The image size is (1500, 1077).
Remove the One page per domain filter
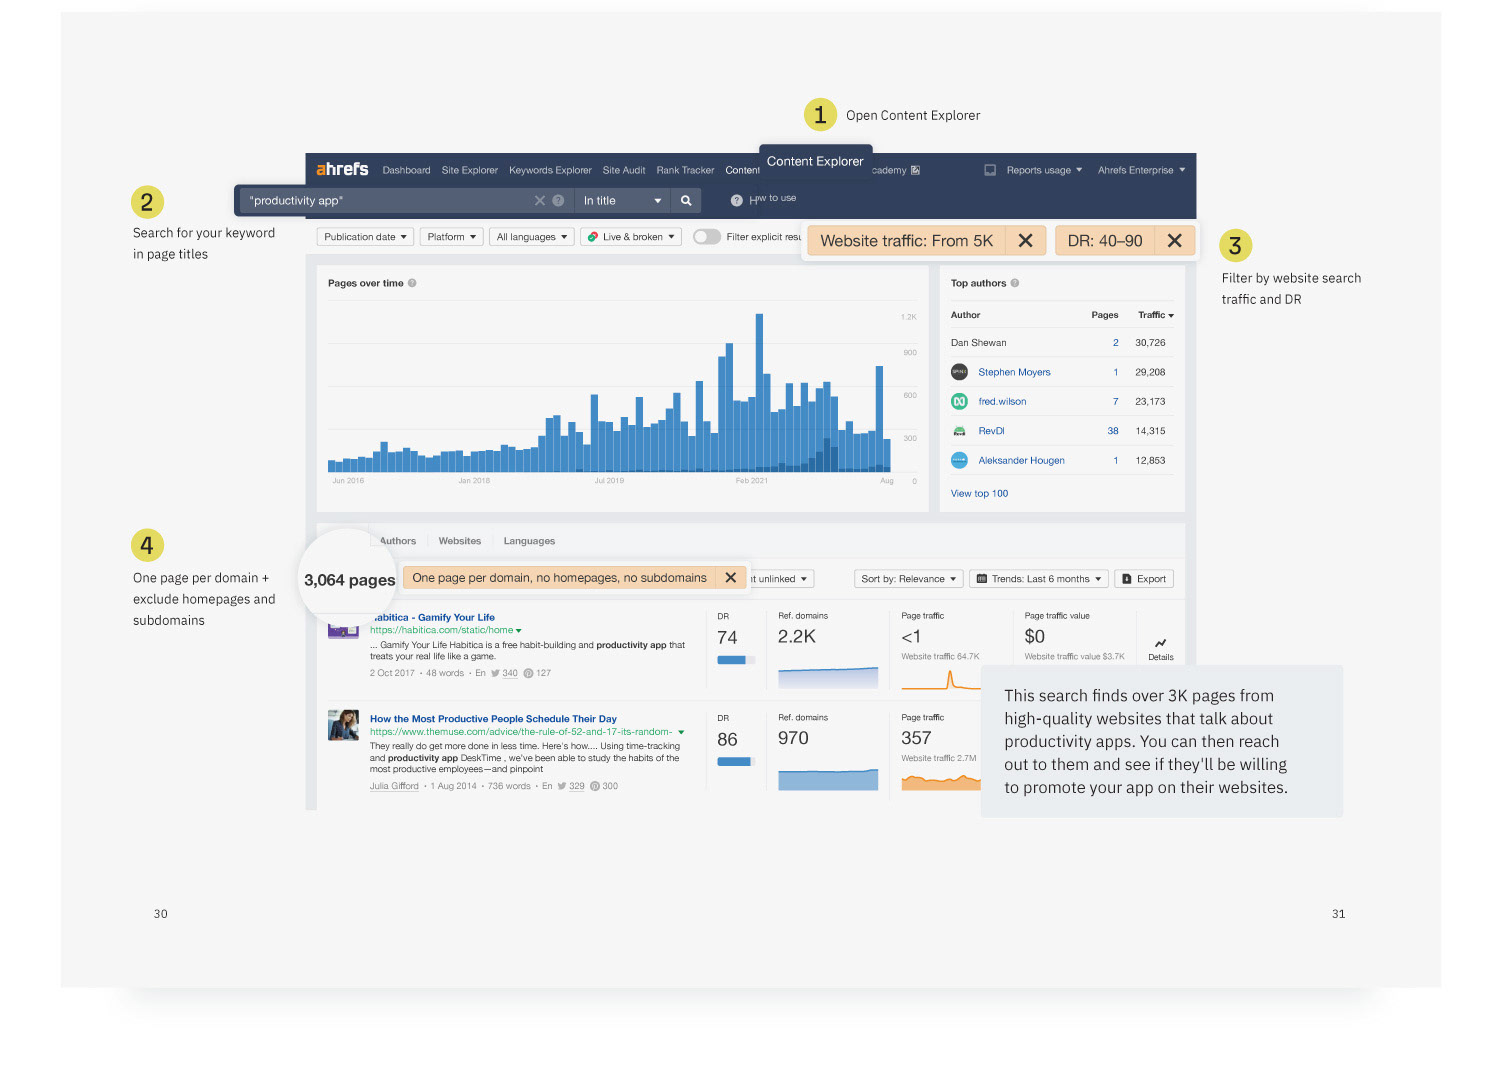[x=731, y=577]
